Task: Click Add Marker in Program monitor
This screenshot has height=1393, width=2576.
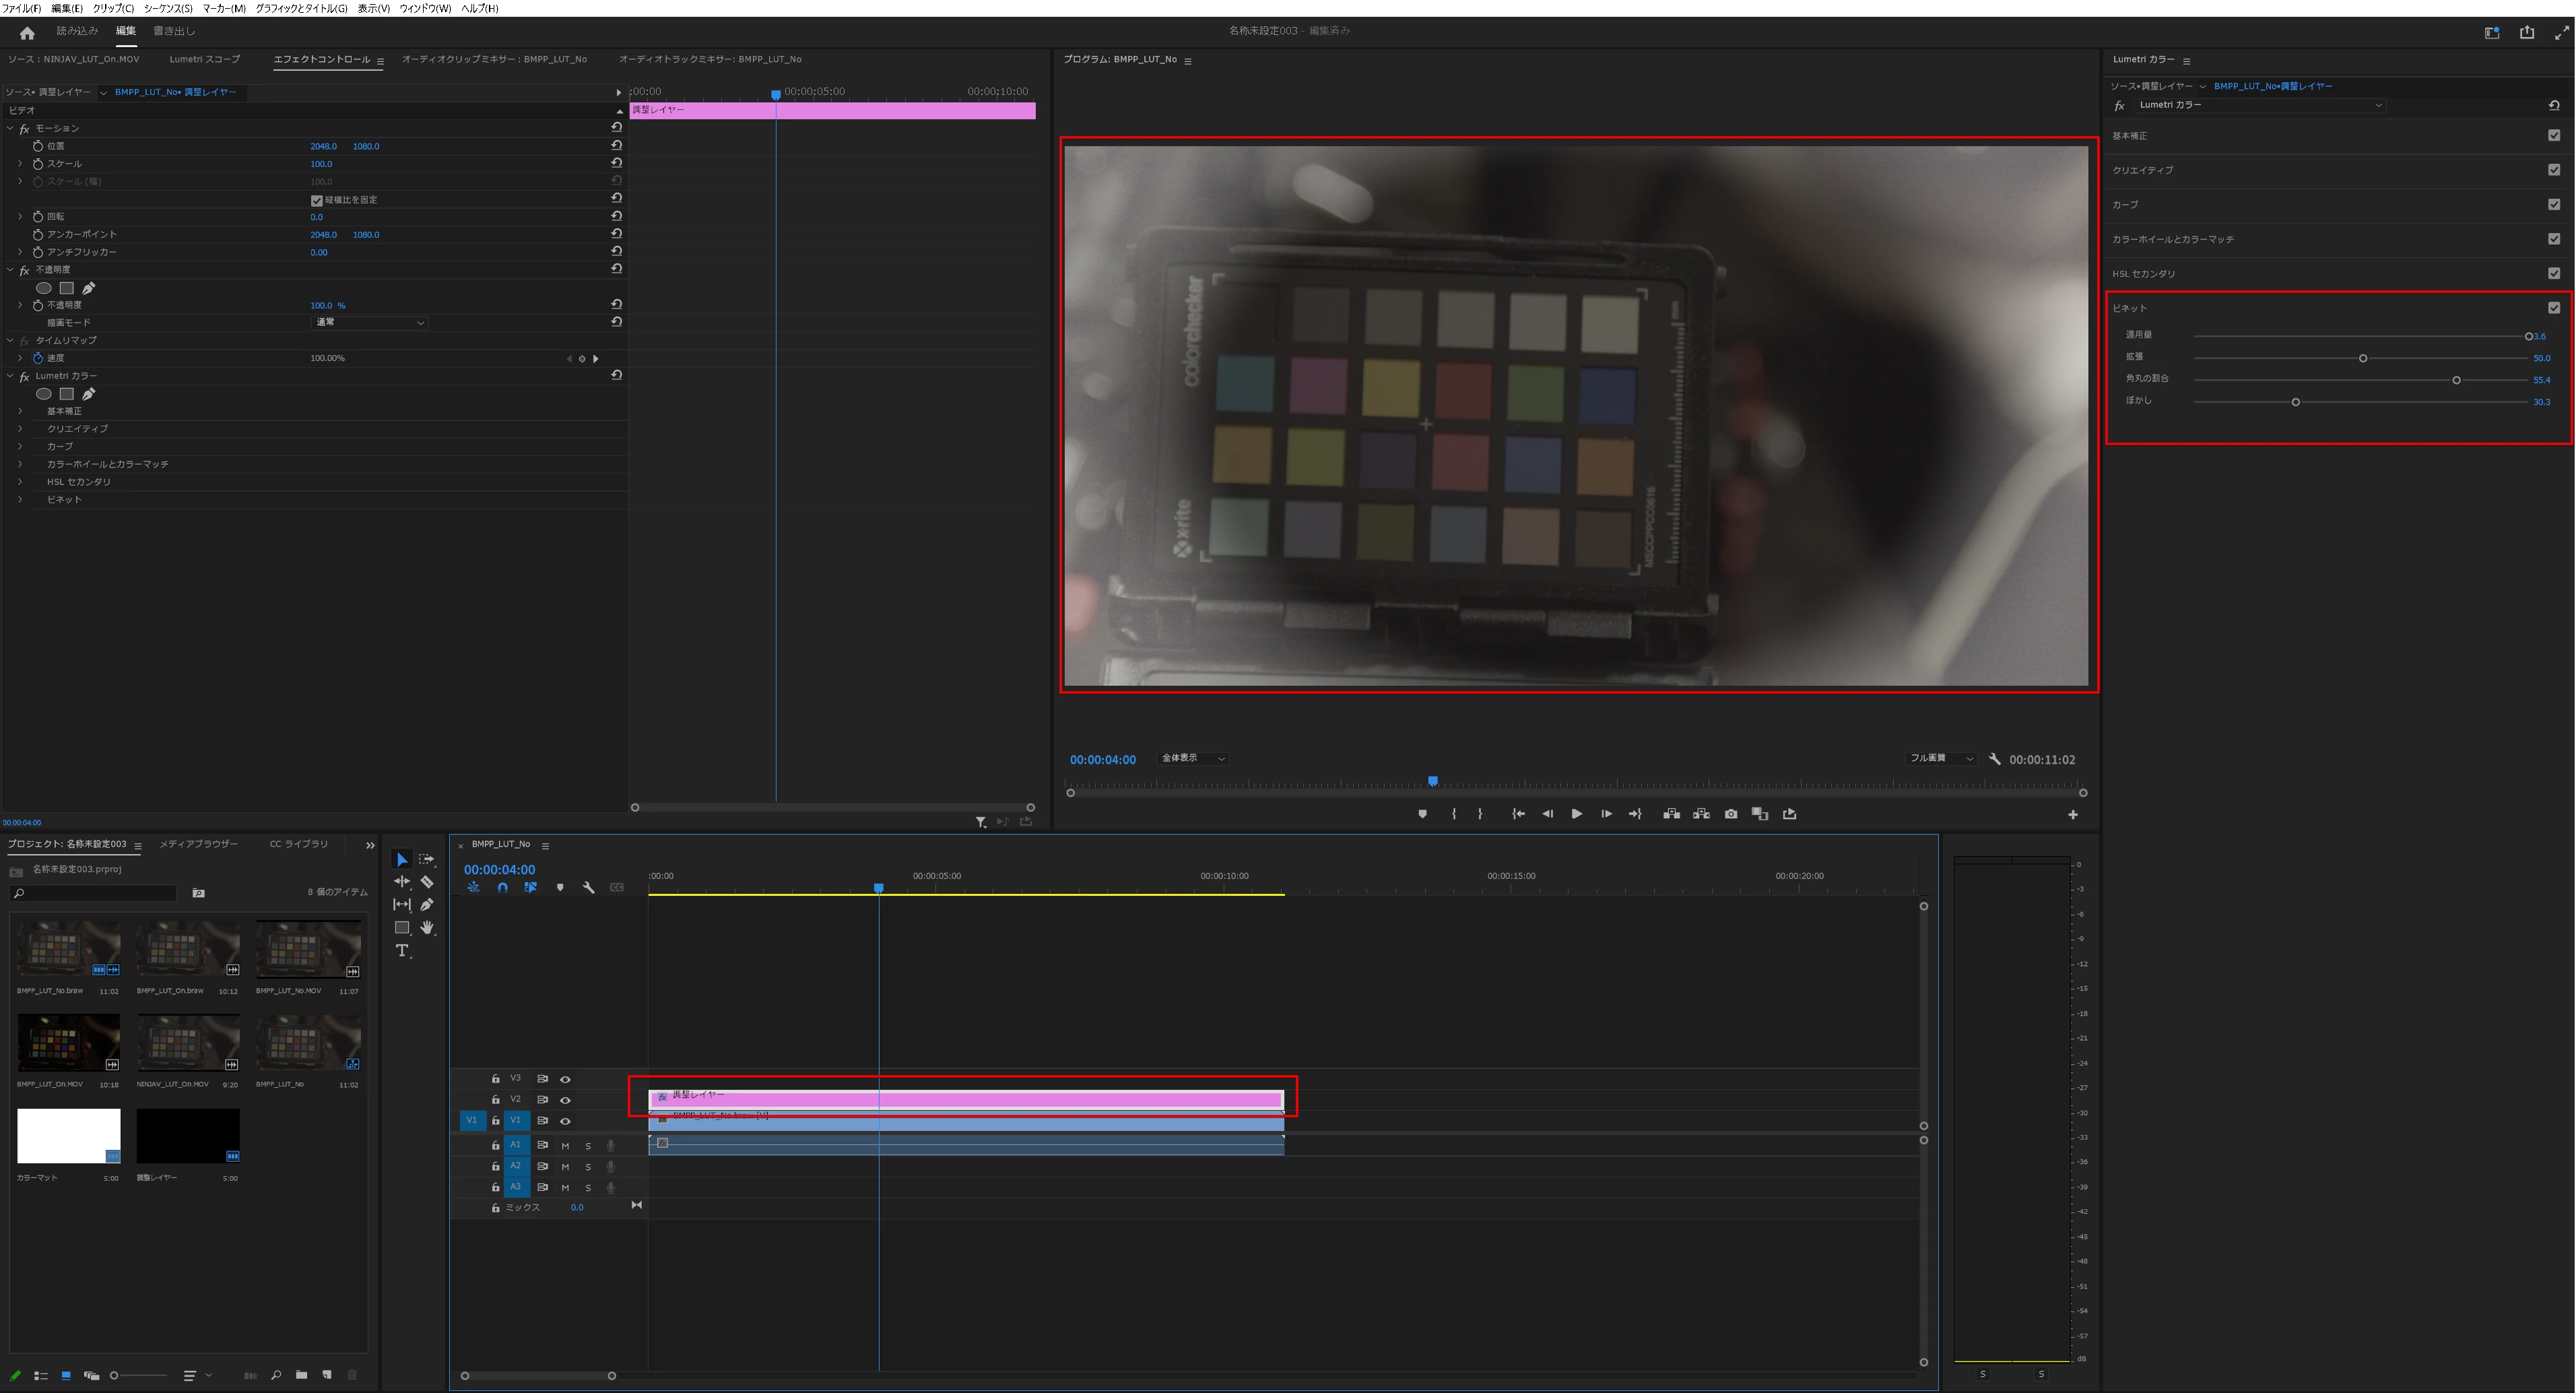Action: click(x=1422, y=814)
